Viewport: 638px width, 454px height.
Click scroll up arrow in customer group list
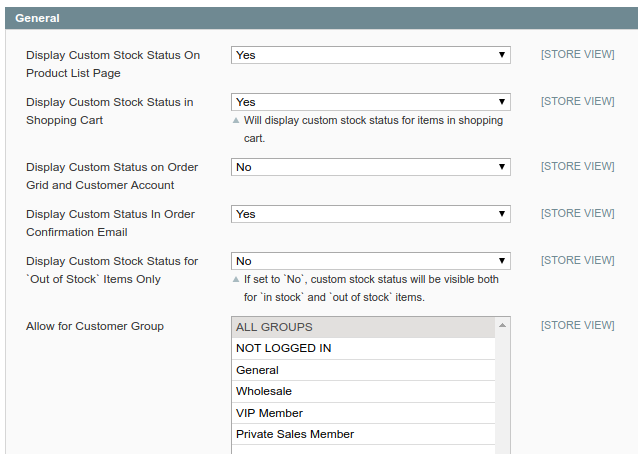[503, 325]
